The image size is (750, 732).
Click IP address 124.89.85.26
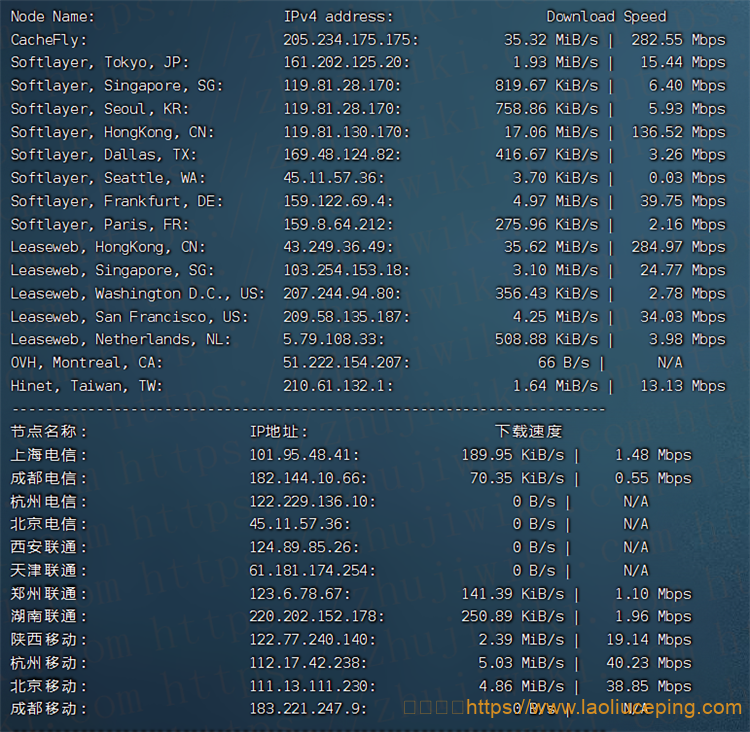(x=304, y=547)
